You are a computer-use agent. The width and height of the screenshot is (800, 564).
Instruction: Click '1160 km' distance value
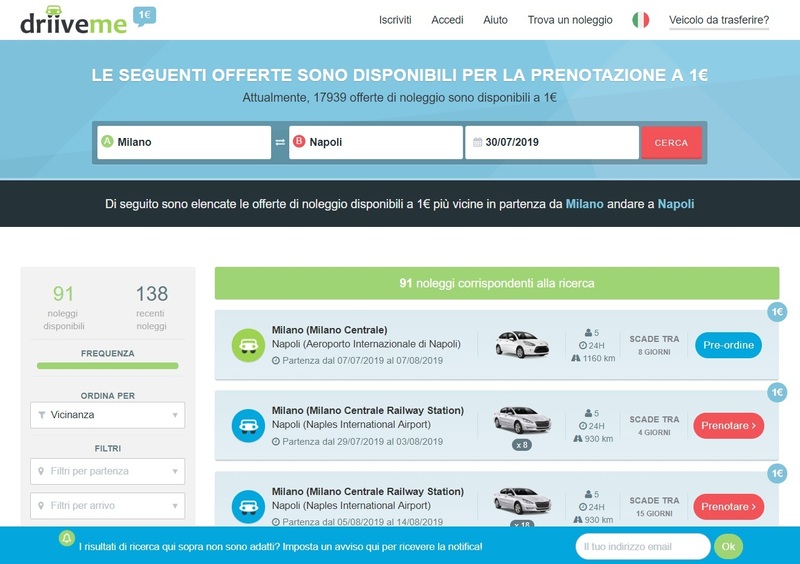[x=599, y=358]
